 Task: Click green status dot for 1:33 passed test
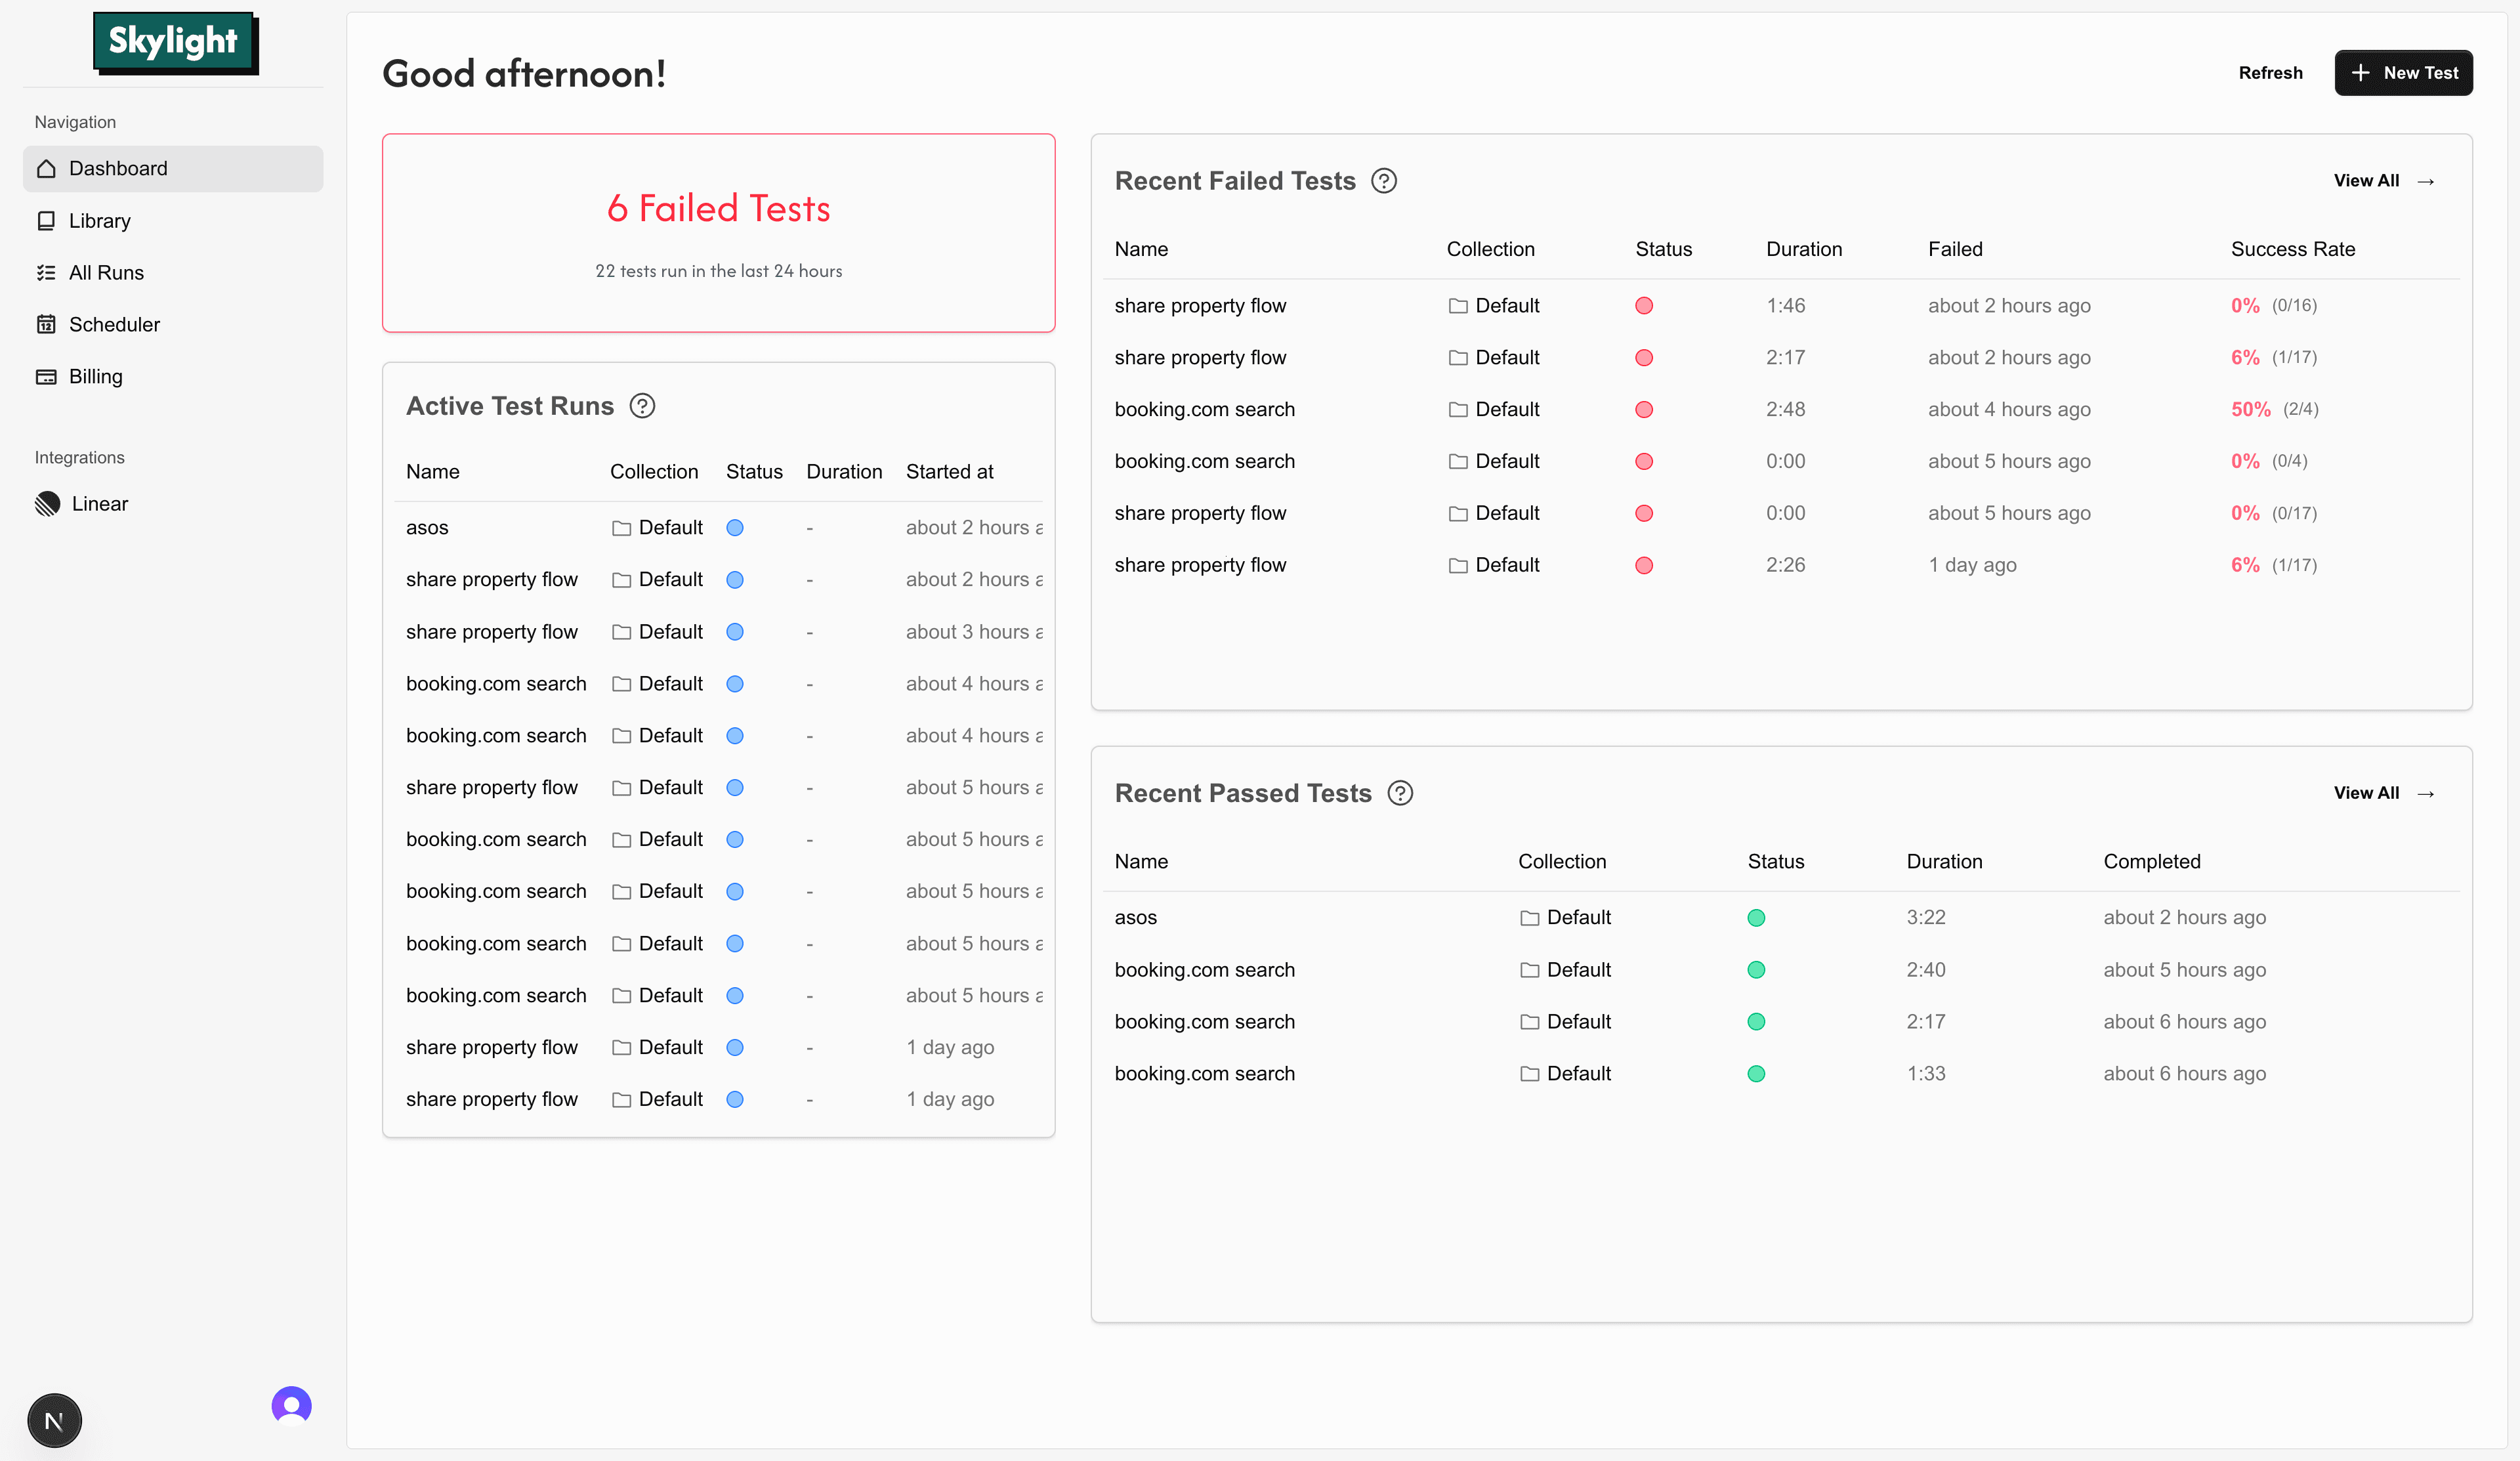1756,1074
